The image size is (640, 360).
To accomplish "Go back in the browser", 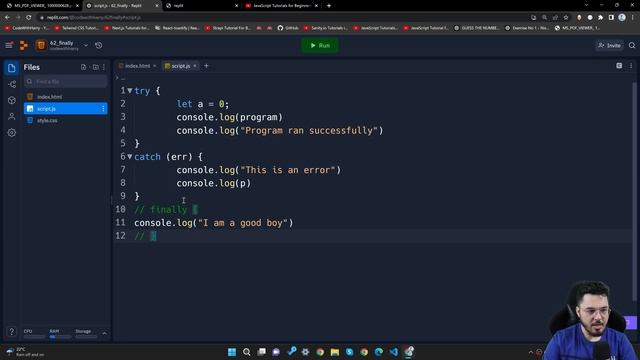I will click(x=7, y=17).
